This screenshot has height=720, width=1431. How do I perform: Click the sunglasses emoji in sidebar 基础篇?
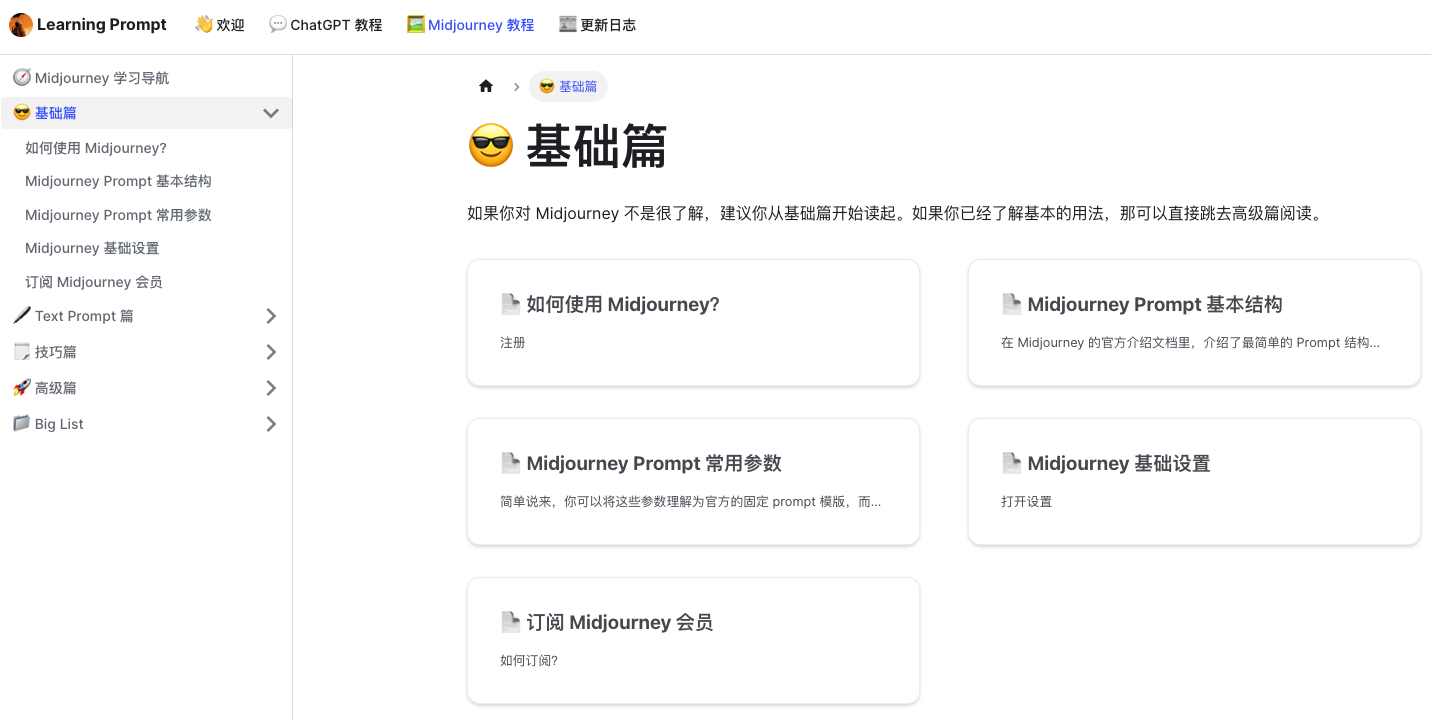tap(22, 113)
